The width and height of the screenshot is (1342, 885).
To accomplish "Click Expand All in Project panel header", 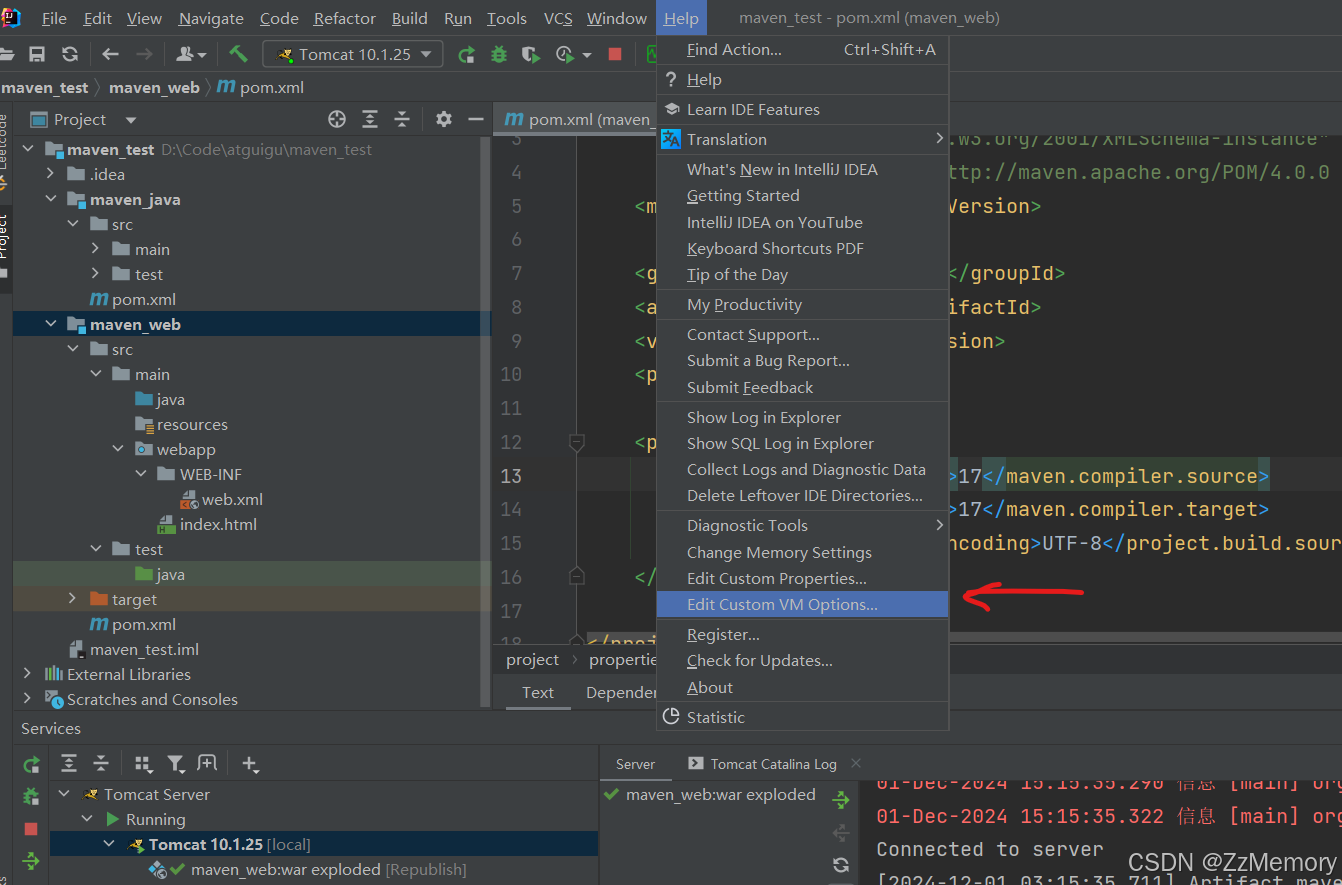I will tap(370, 119).
